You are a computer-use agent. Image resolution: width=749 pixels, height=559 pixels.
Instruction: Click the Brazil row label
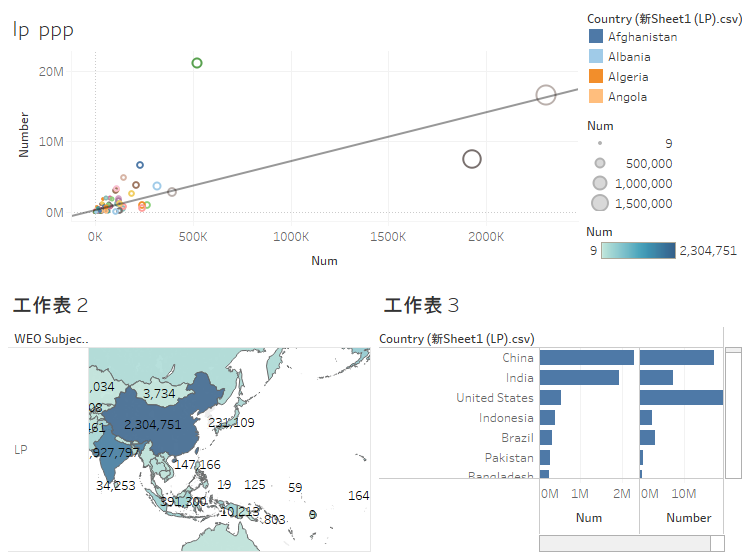(x=517, y=438)
